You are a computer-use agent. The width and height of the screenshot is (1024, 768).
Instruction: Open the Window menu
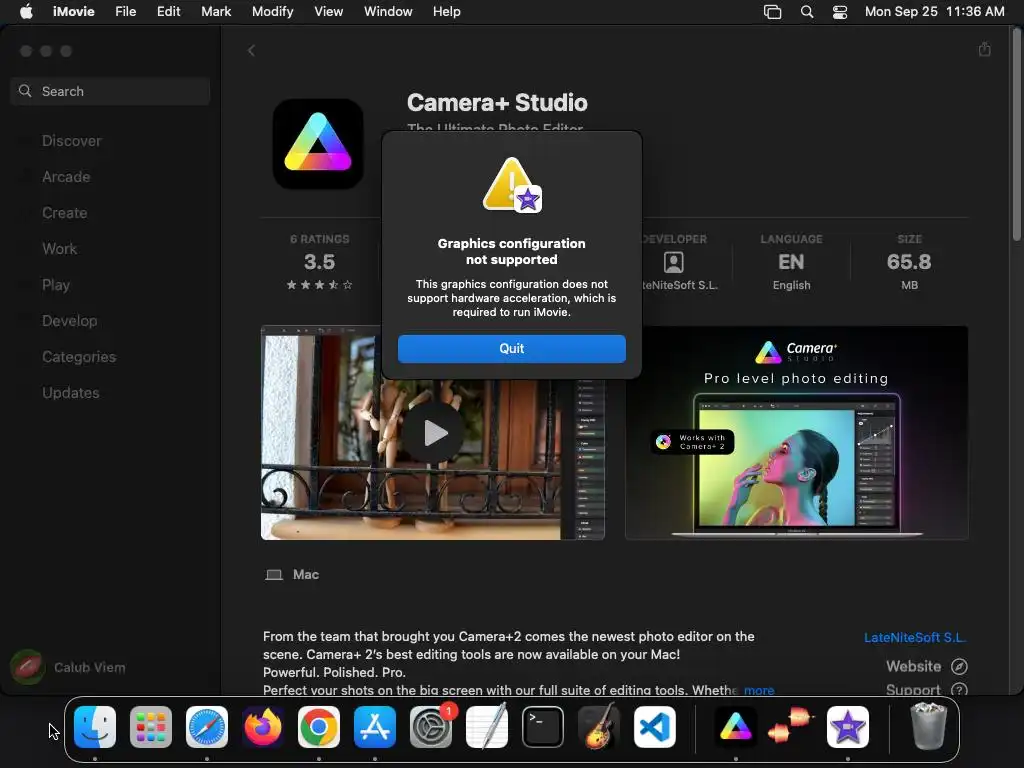388,12
